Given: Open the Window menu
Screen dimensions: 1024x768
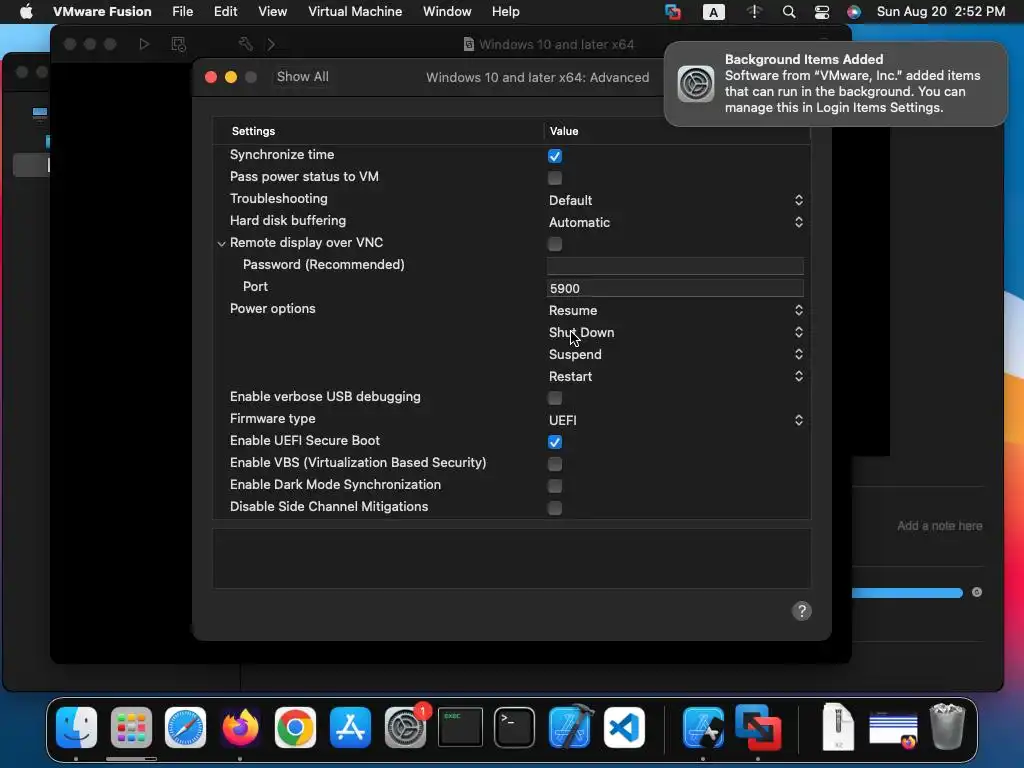Looking at the screenshot, I should point(447,12).
